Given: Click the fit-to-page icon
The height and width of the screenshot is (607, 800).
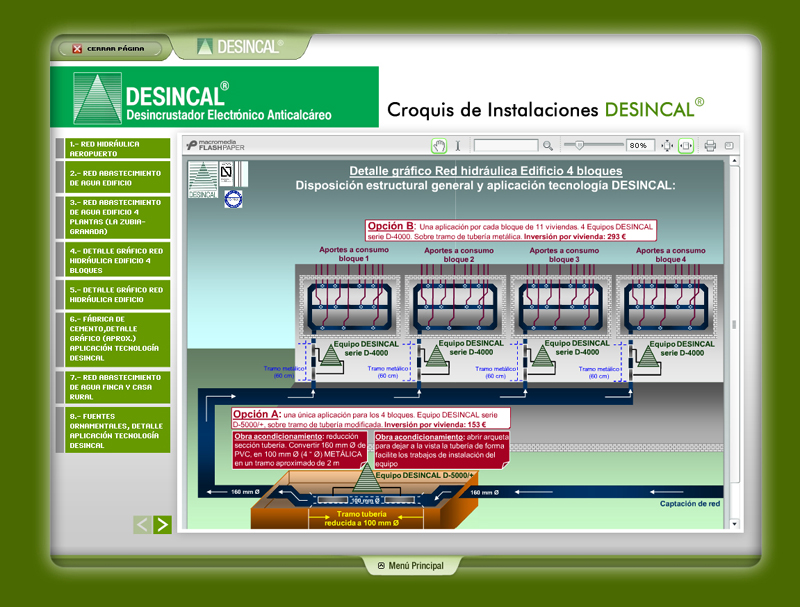Looking at the screenshot, I should (667, 146).
